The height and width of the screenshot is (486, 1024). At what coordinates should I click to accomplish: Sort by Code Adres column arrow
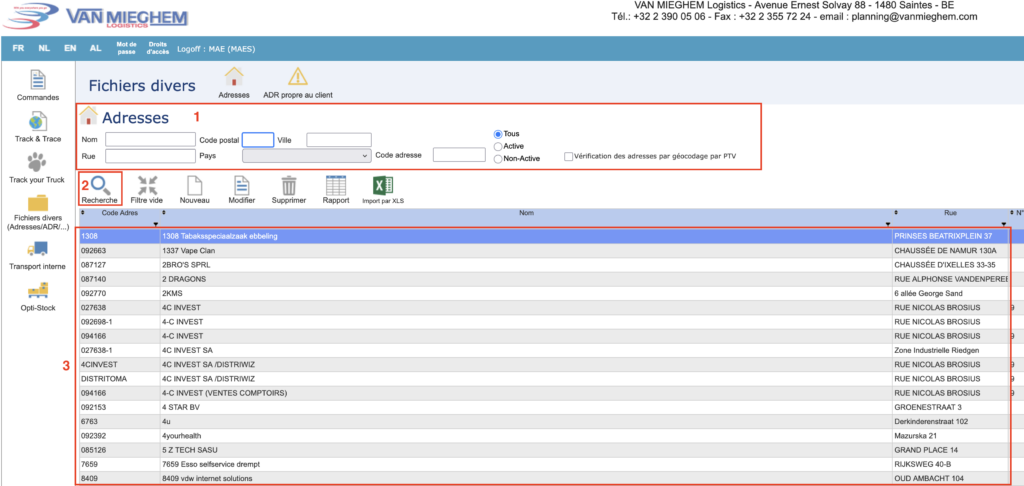(141, 224)
